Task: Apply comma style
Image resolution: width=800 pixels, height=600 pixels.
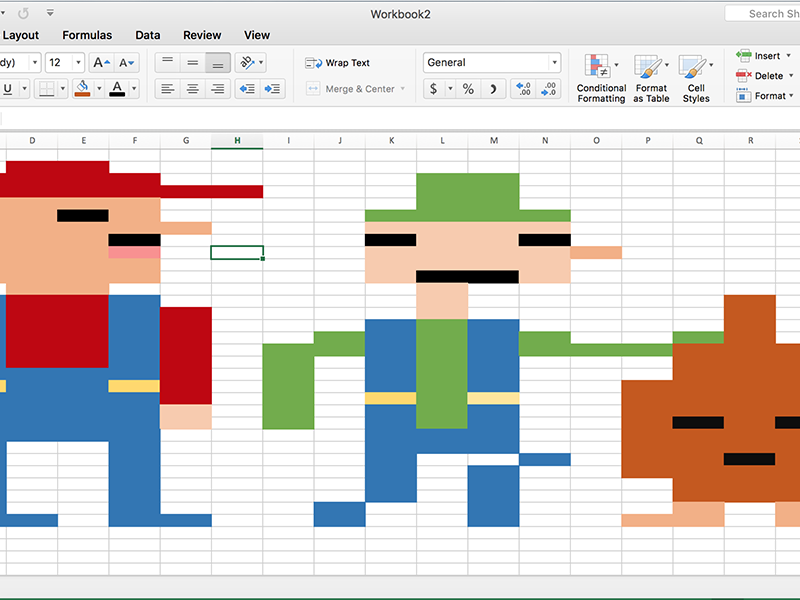Action: click(x=493, y=89)
